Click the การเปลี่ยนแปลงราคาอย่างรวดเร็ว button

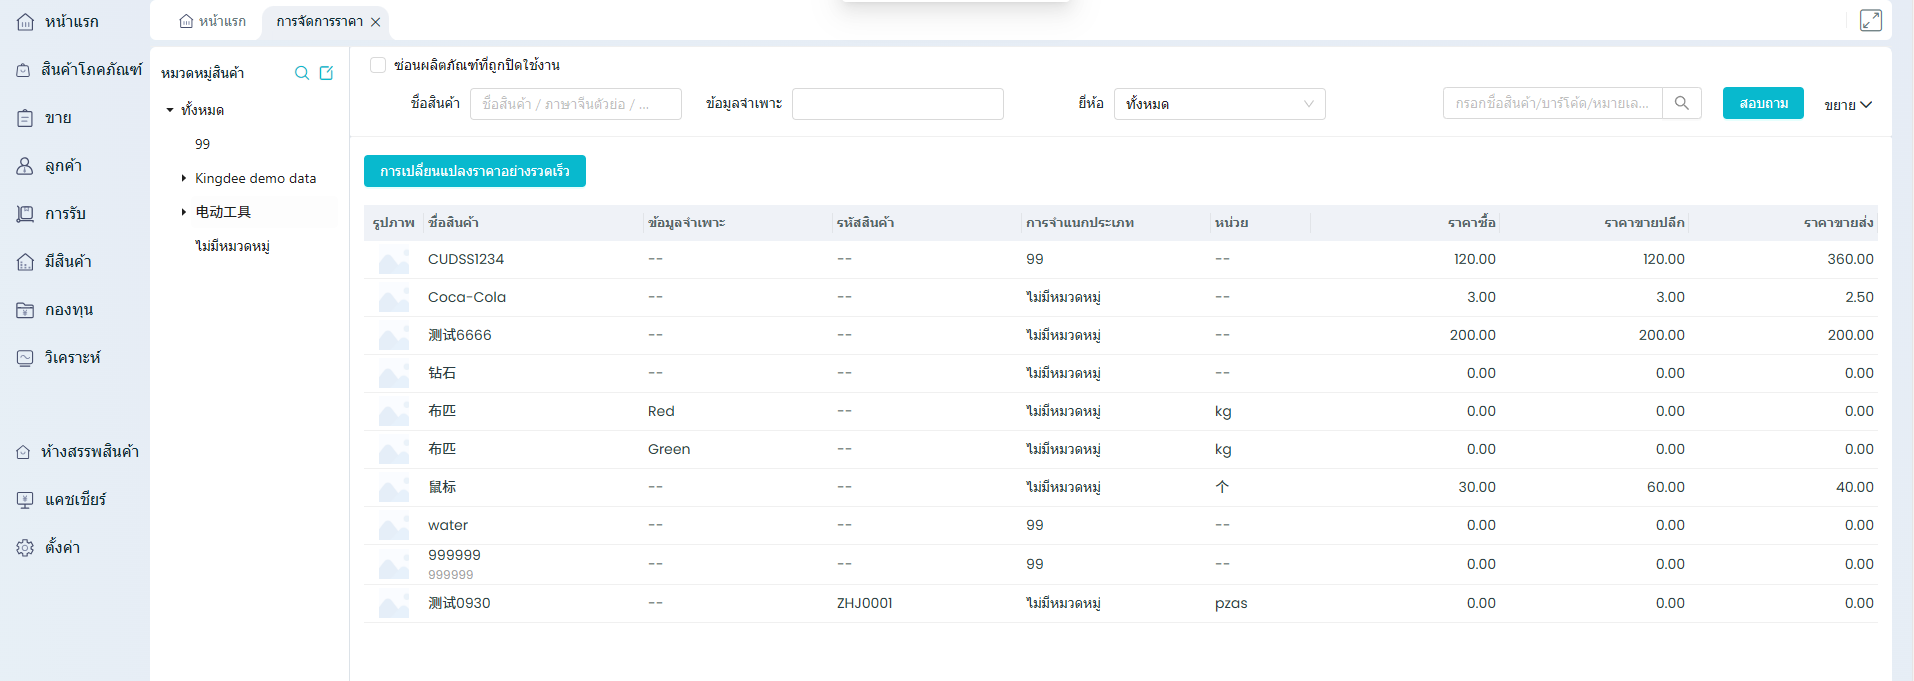(x=474, y=171)
